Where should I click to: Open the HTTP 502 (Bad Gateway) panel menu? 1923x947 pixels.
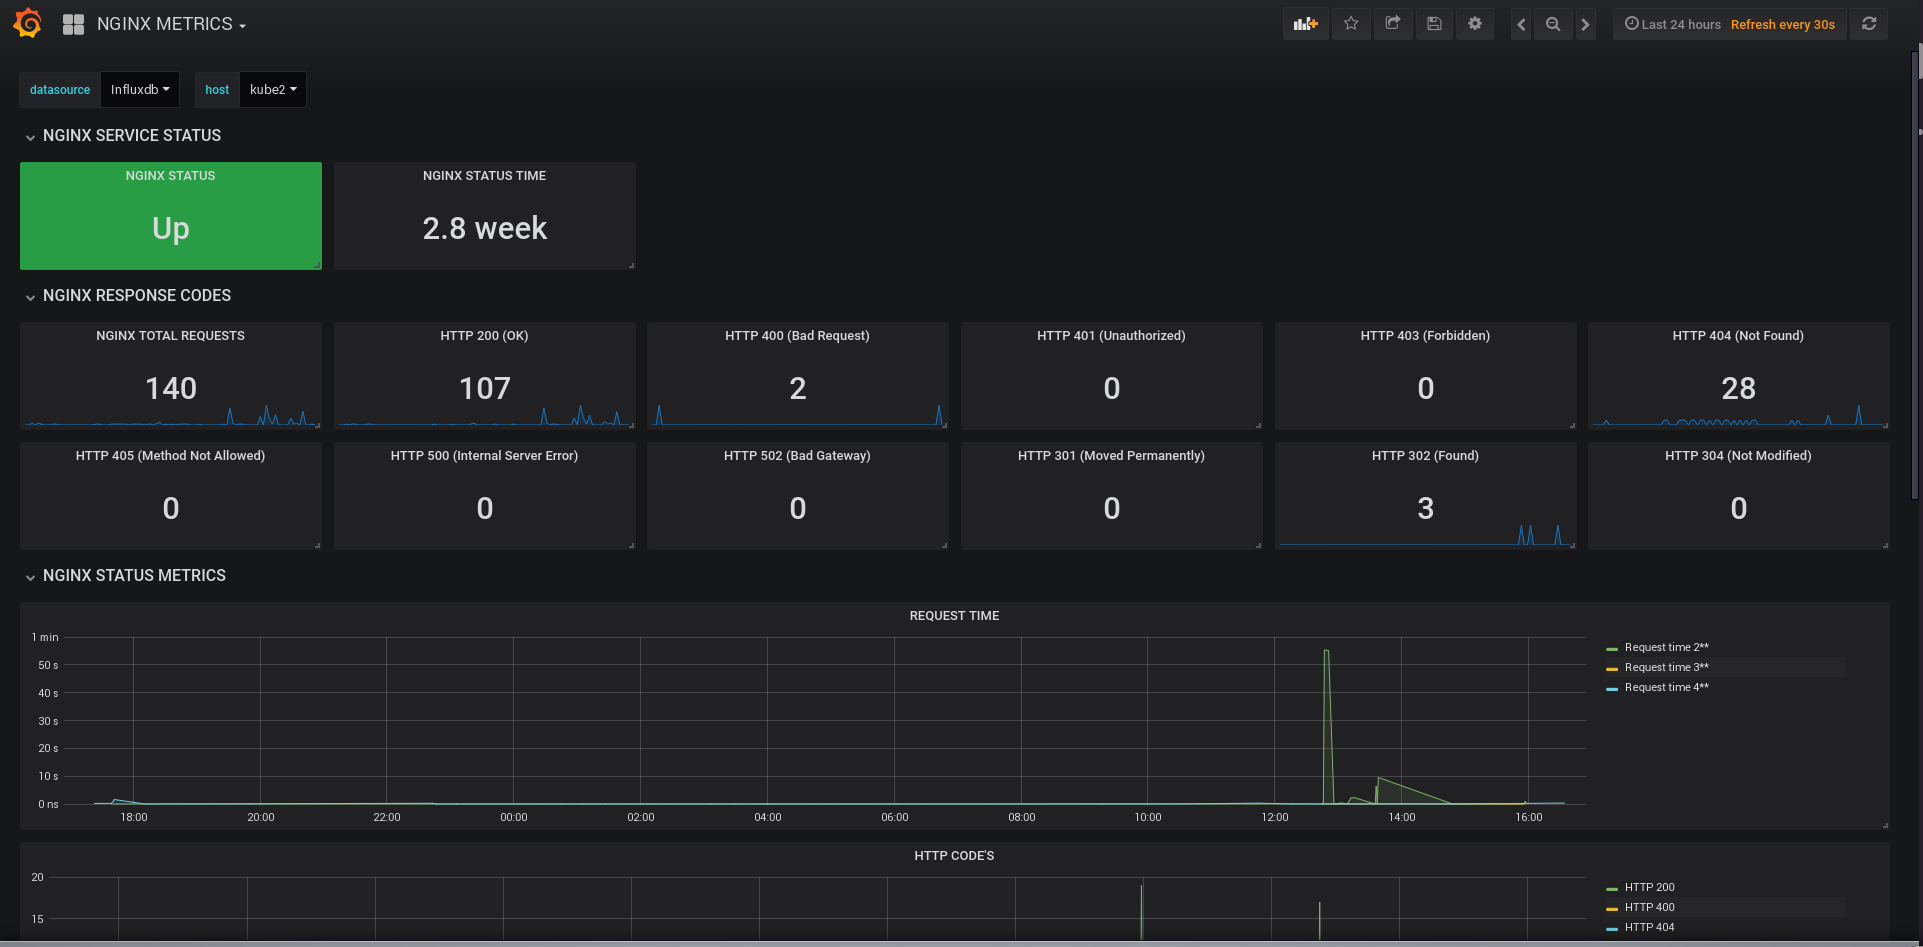click(798, 456)
